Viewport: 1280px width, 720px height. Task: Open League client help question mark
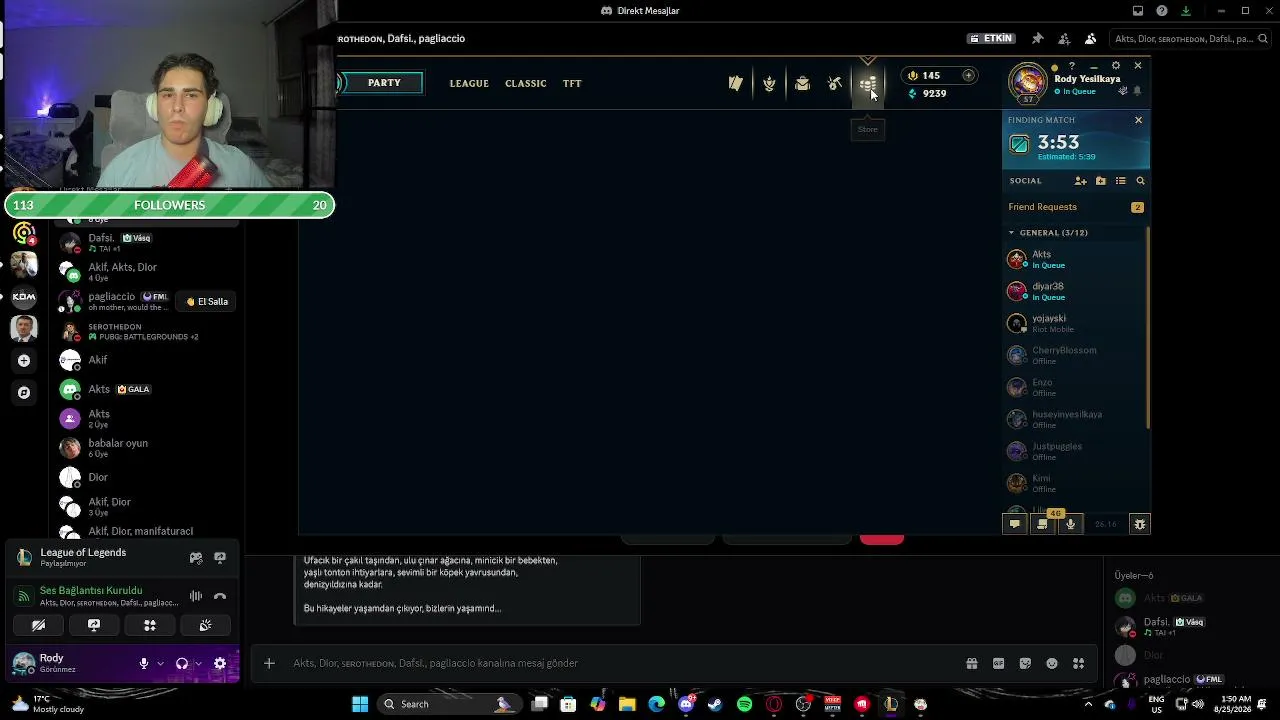1070,66
